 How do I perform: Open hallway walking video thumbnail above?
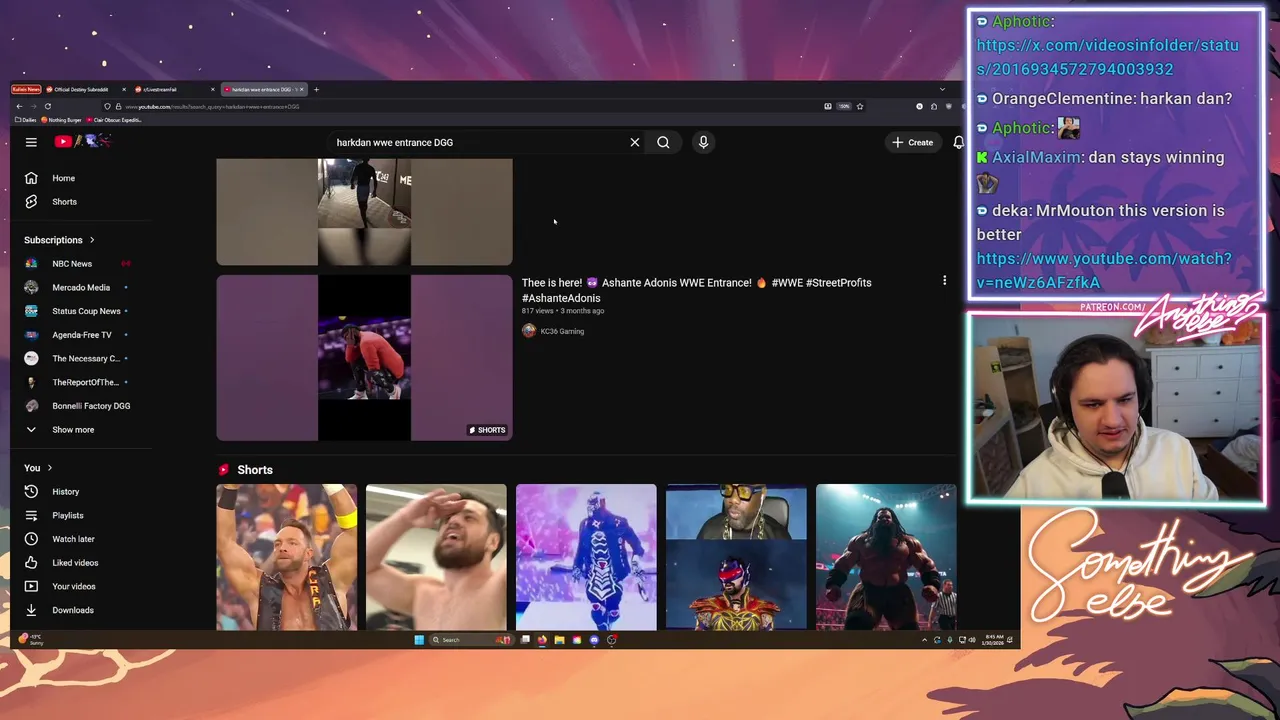point(364,212)
